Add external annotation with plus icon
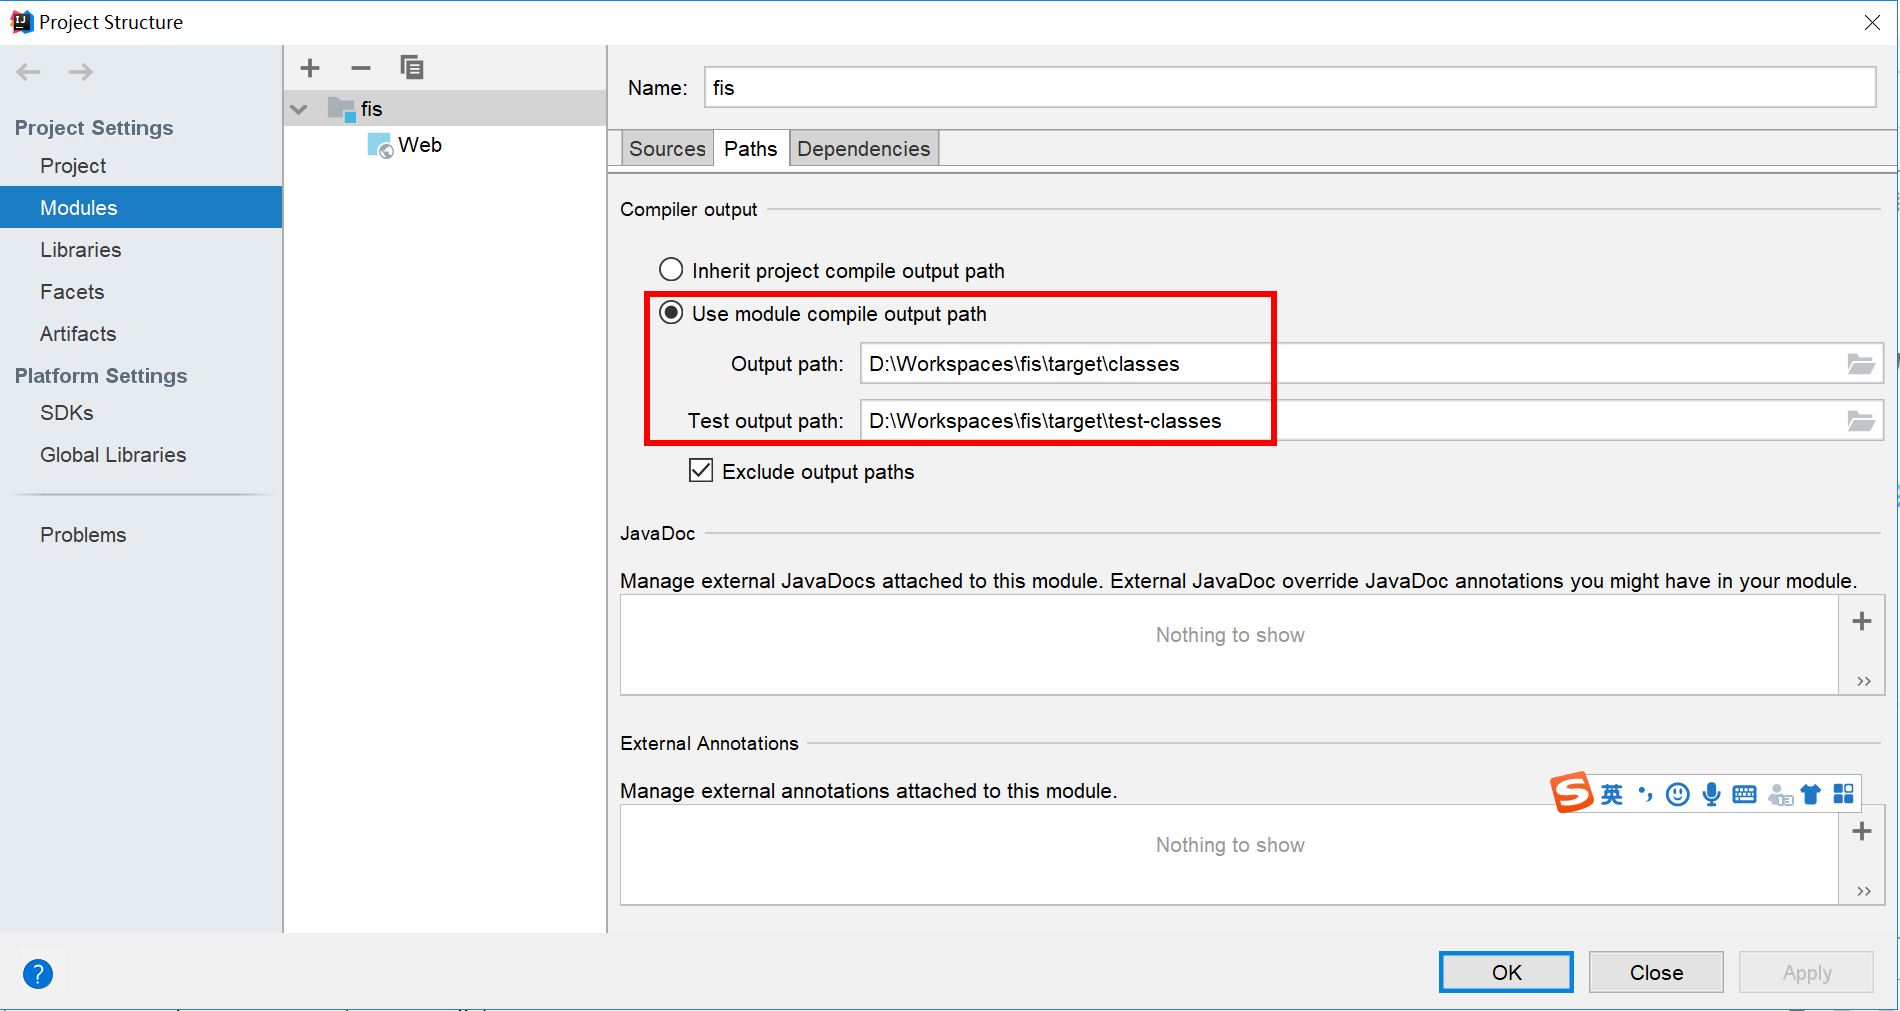The height and width of the screenshot is (1011, 1900). tap(1862, 831)
